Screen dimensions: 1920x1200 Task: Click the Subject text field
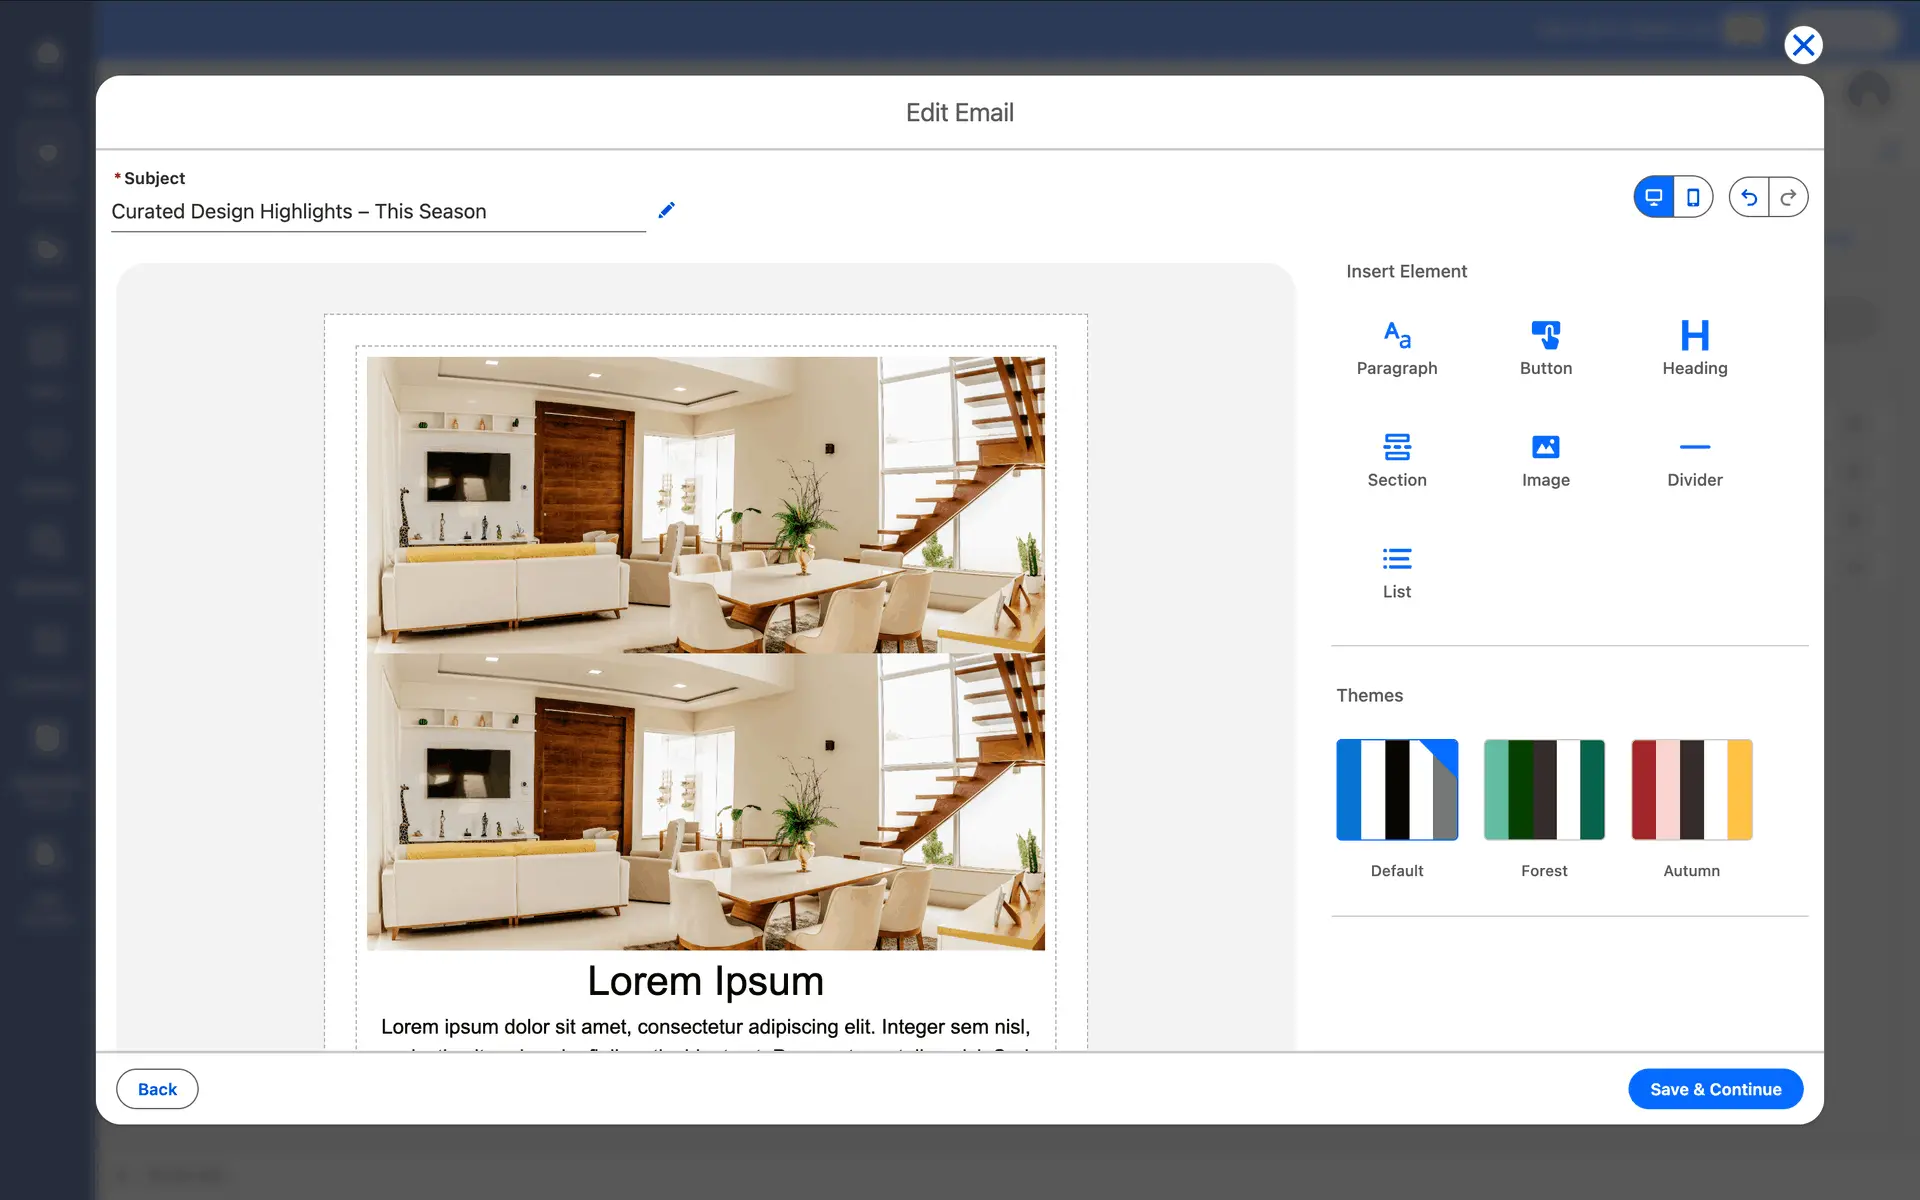(378, 212)
